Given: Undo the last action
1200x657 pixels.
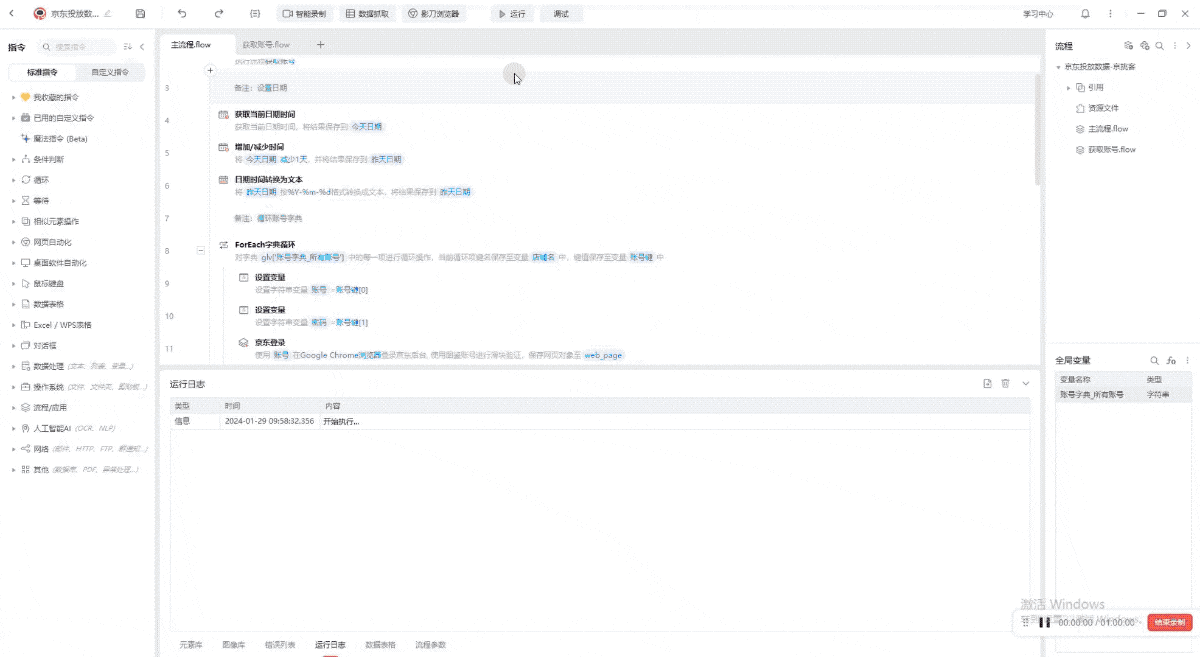Looking at the screenshot, I should click(x=181, y=14).
